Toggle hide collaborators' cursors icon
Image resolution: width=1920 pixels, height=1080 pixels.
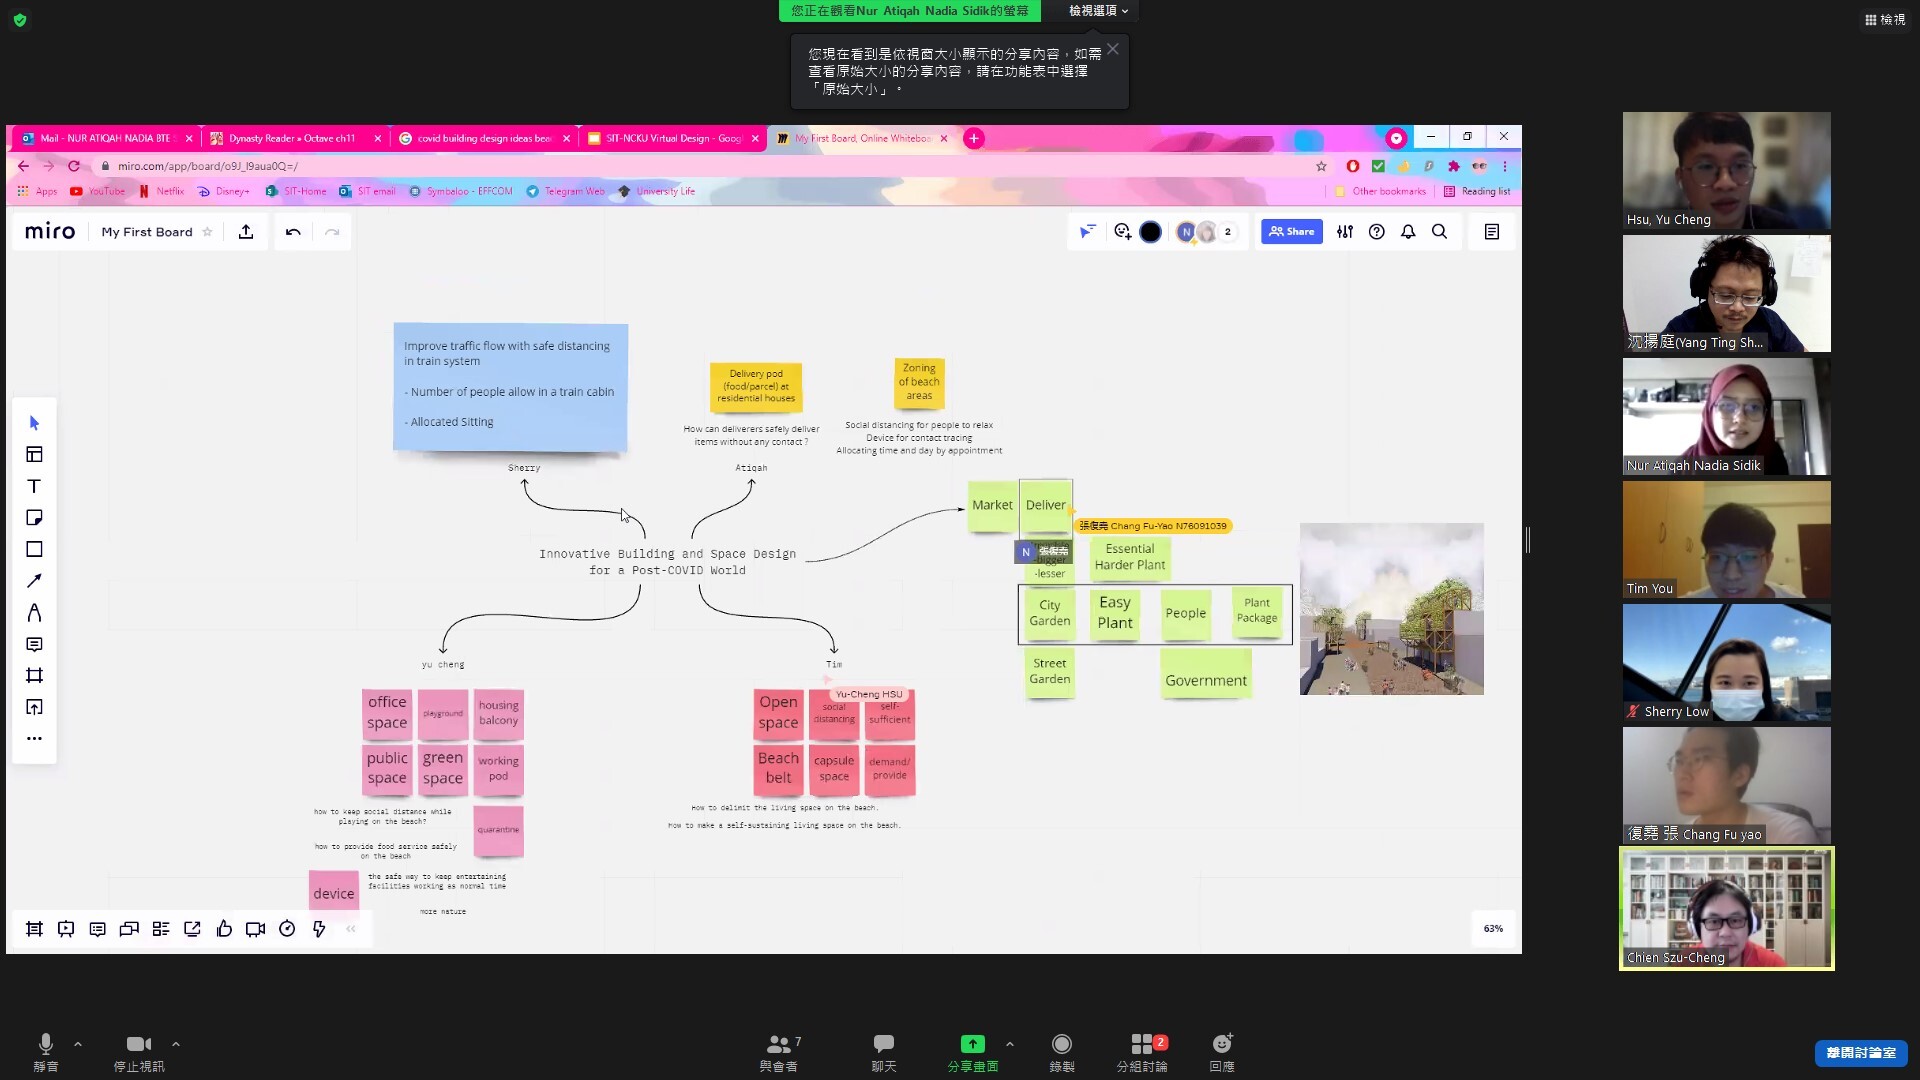(1087, 232)
